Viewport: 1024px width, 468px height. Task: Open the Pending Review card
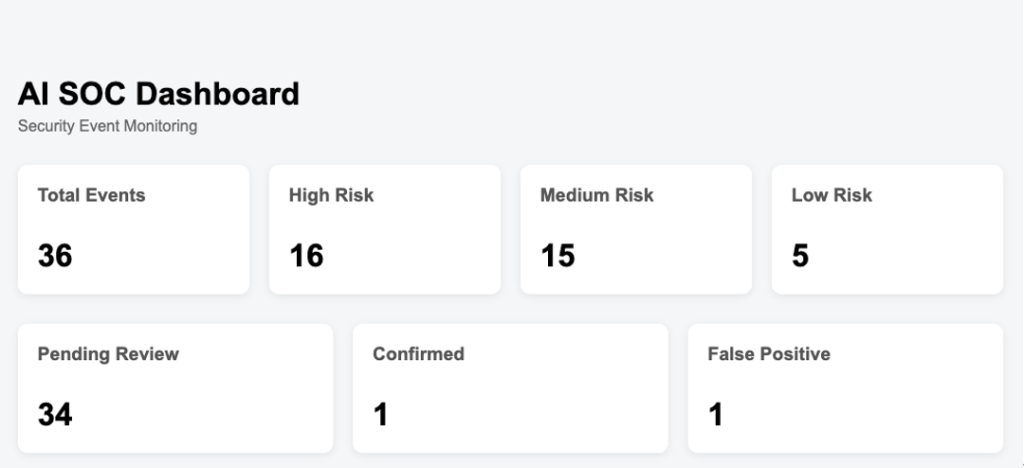(x=175, y=388)
